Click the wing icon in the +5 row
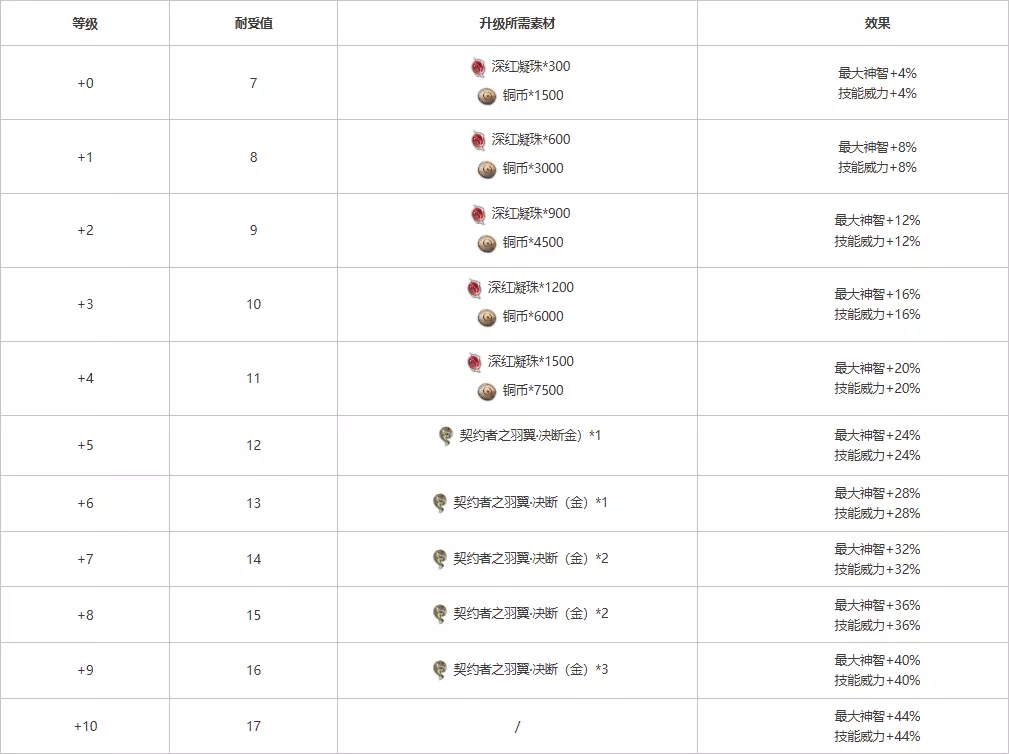This screenshot has height=754, width=1009. point(445,436)
